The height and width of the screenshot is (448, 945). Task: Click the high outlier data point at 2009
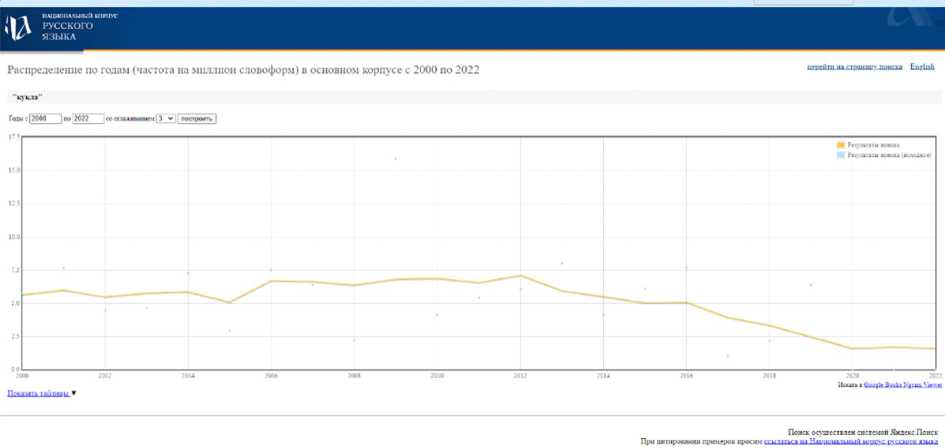pos(395,158)
